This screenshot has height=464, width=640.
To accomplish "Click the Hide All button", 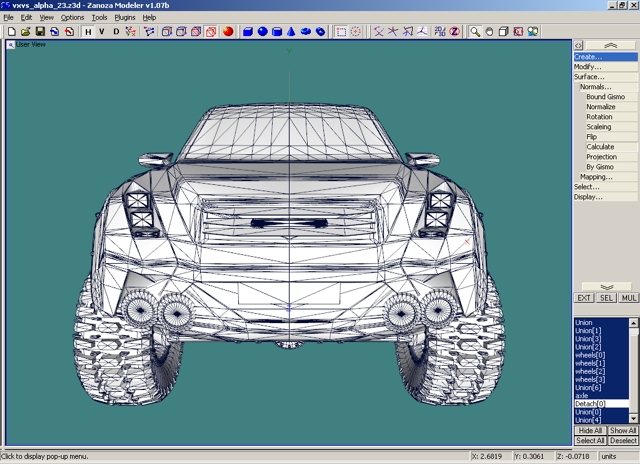I will (x=590, y=430).
